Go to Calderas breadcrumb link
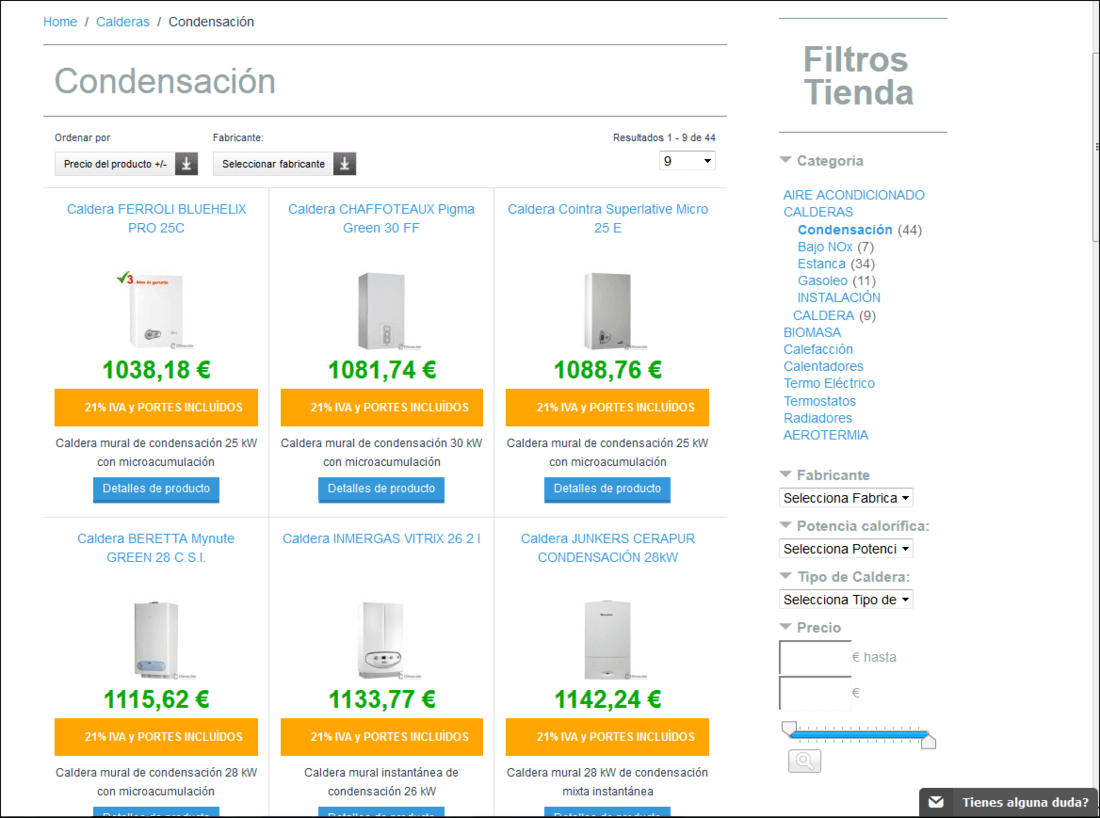 pyautogui.click(x=123, y=22)
